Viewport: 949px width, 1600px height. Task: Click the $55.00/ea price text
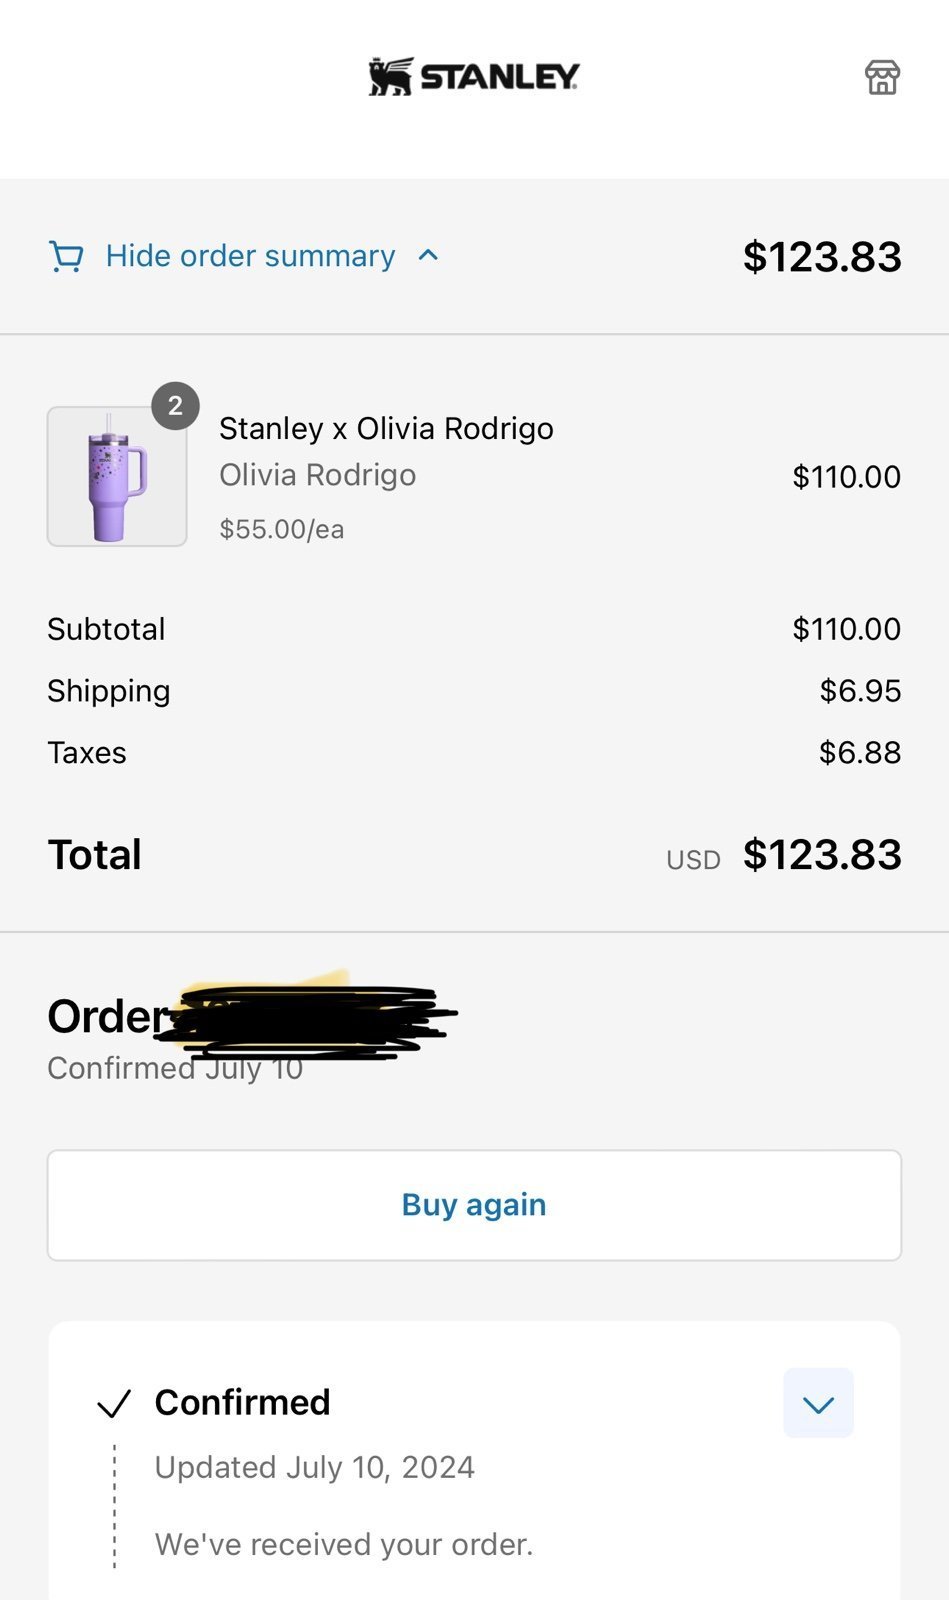282,529
